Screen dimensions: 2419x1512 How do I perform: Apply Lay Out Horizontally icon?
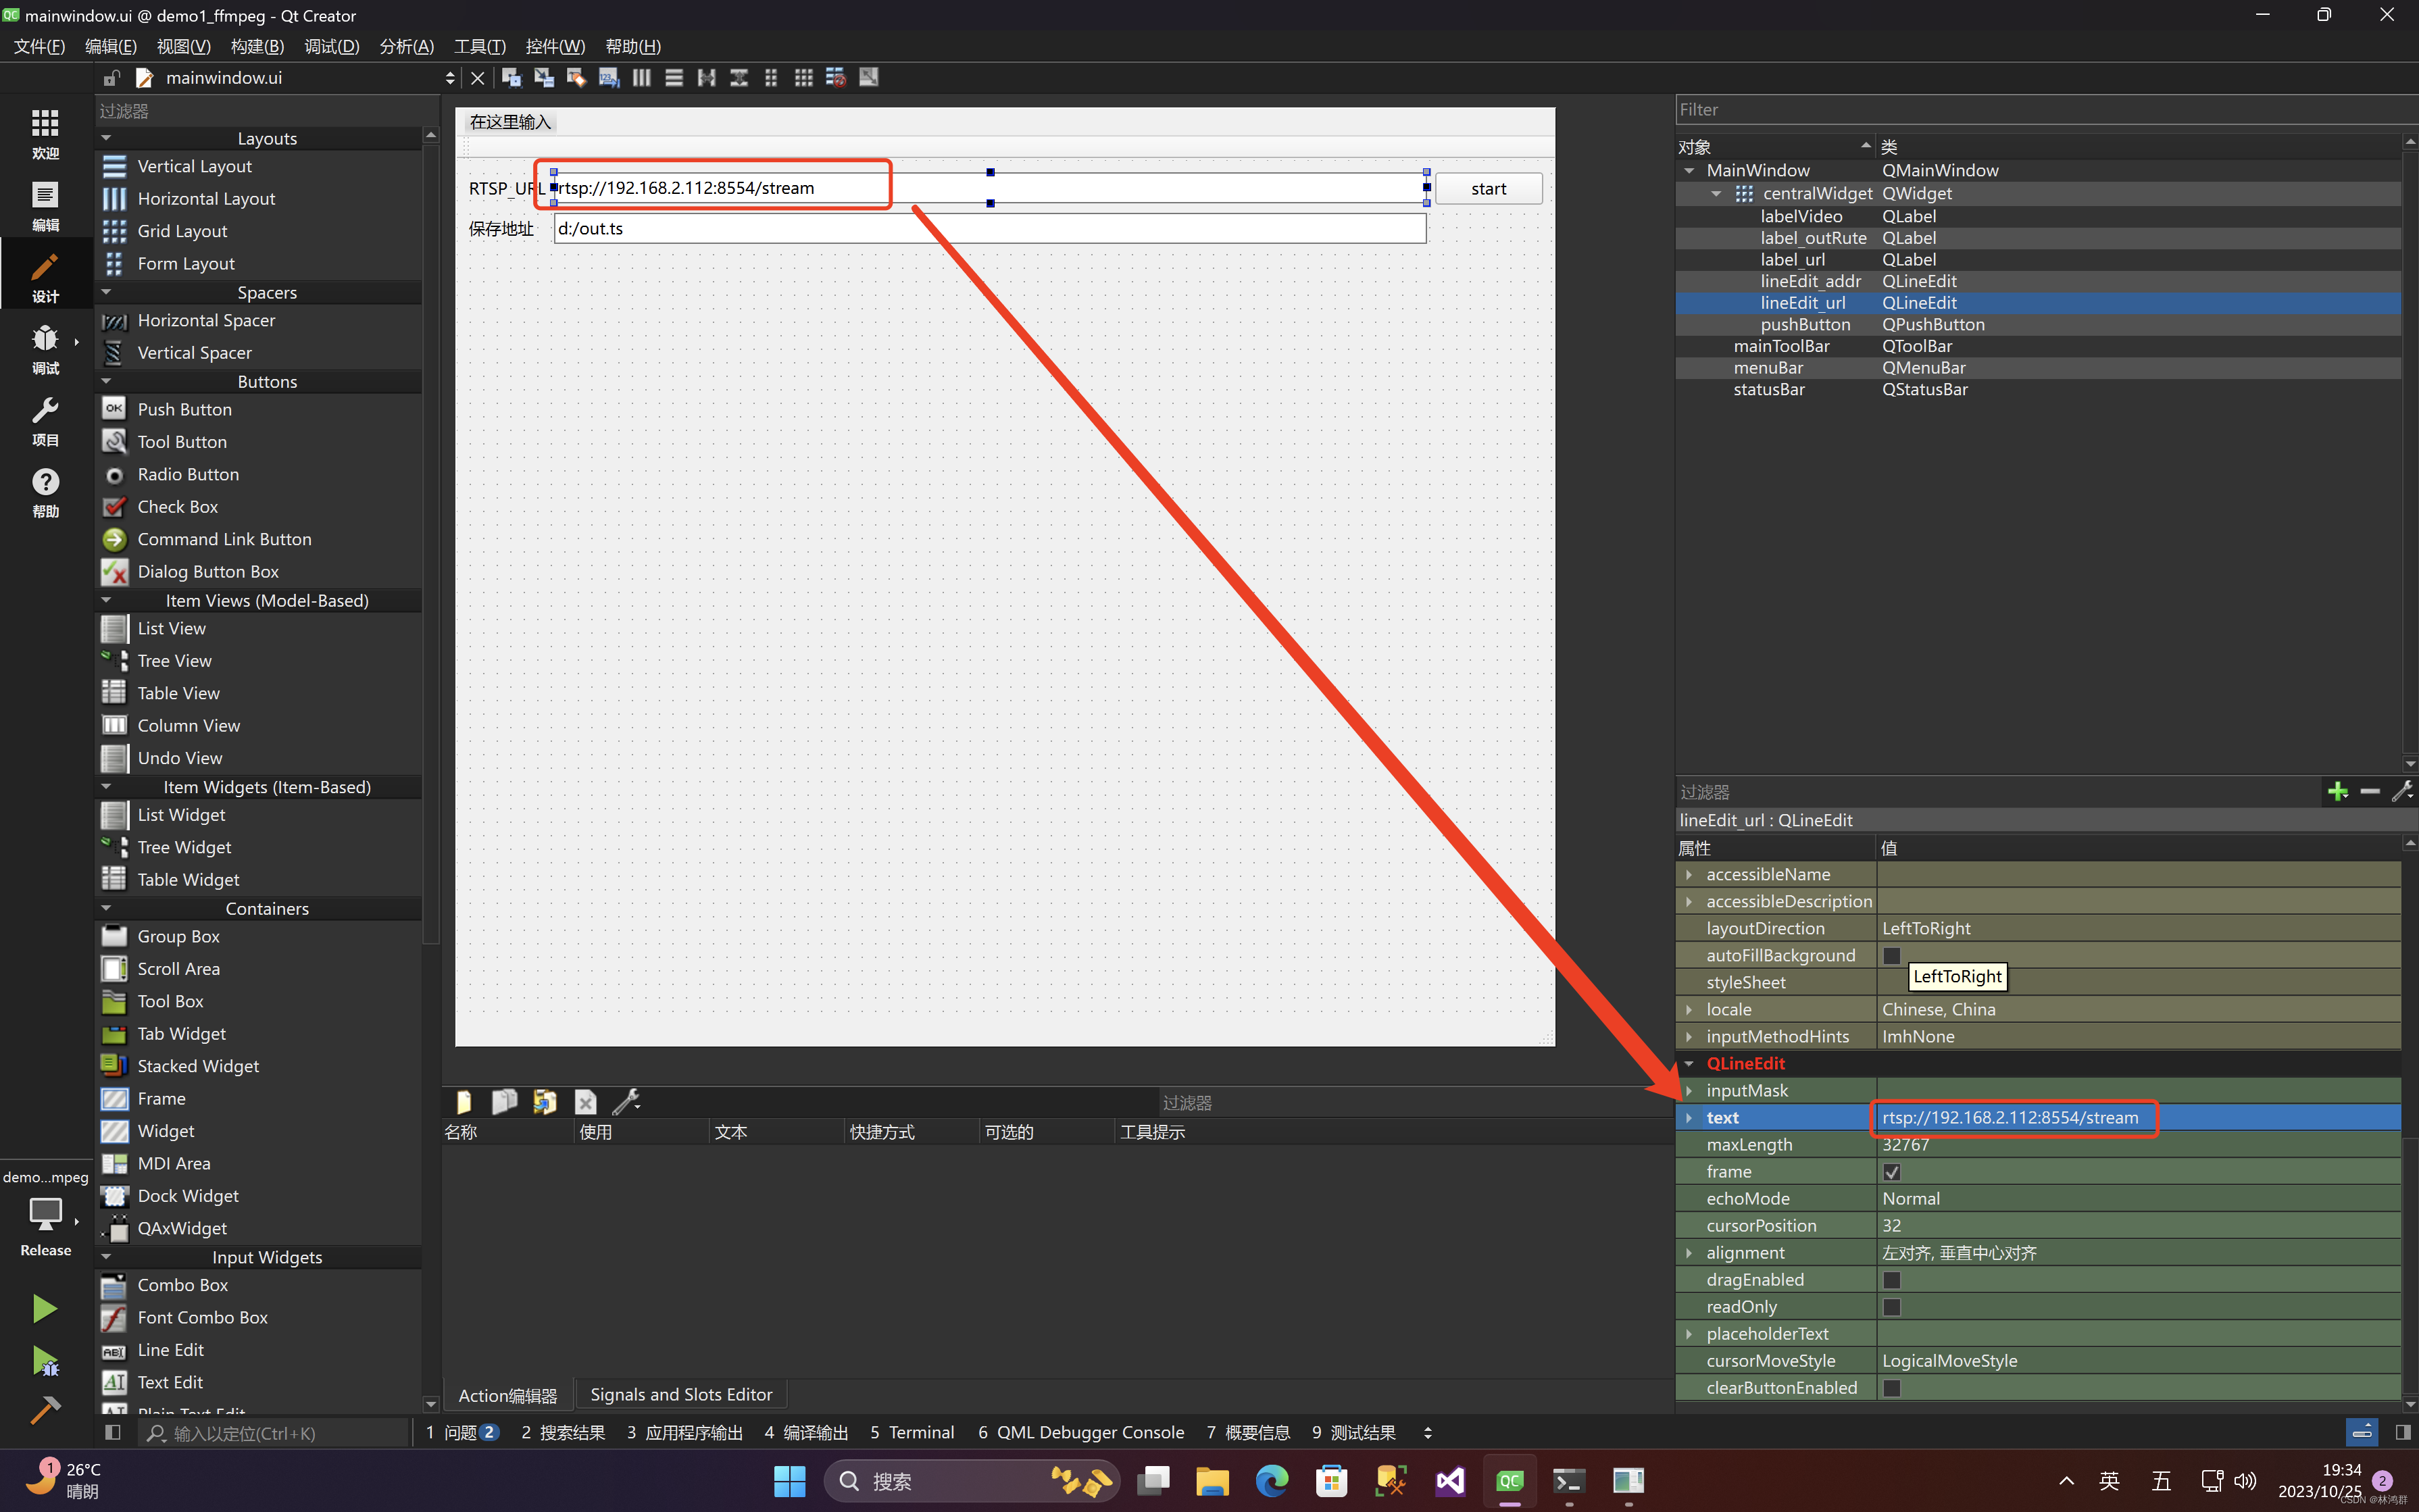coord(641,78)
